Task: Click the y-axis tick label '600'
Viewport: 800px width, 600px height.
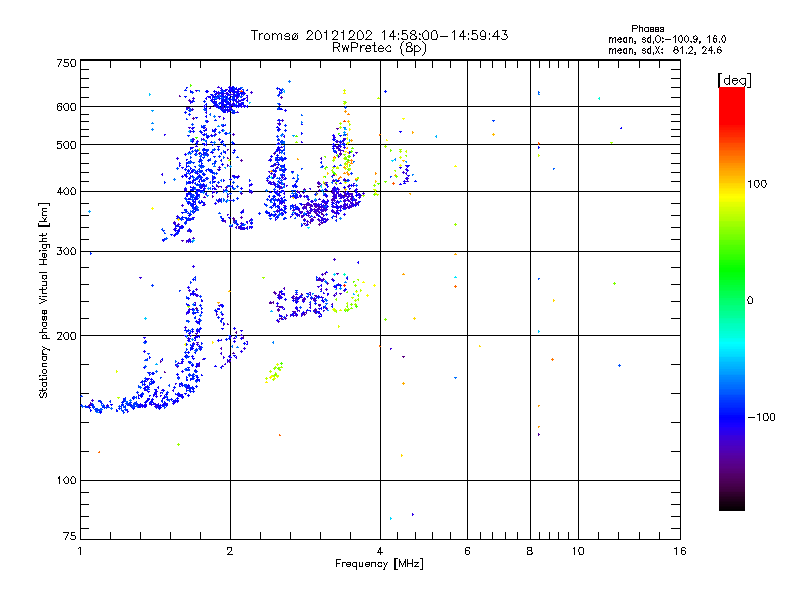Action: 66,107
